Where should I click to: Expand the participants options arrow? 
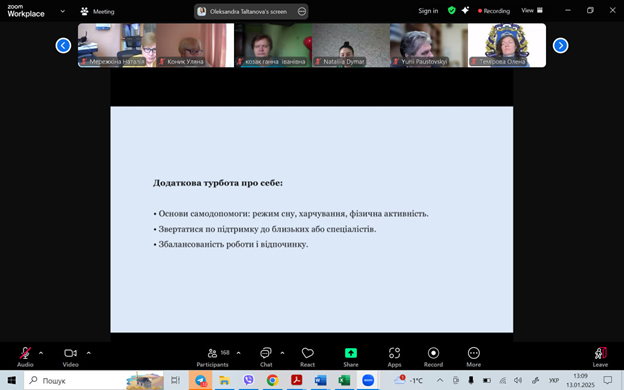[x=238, y=353]
